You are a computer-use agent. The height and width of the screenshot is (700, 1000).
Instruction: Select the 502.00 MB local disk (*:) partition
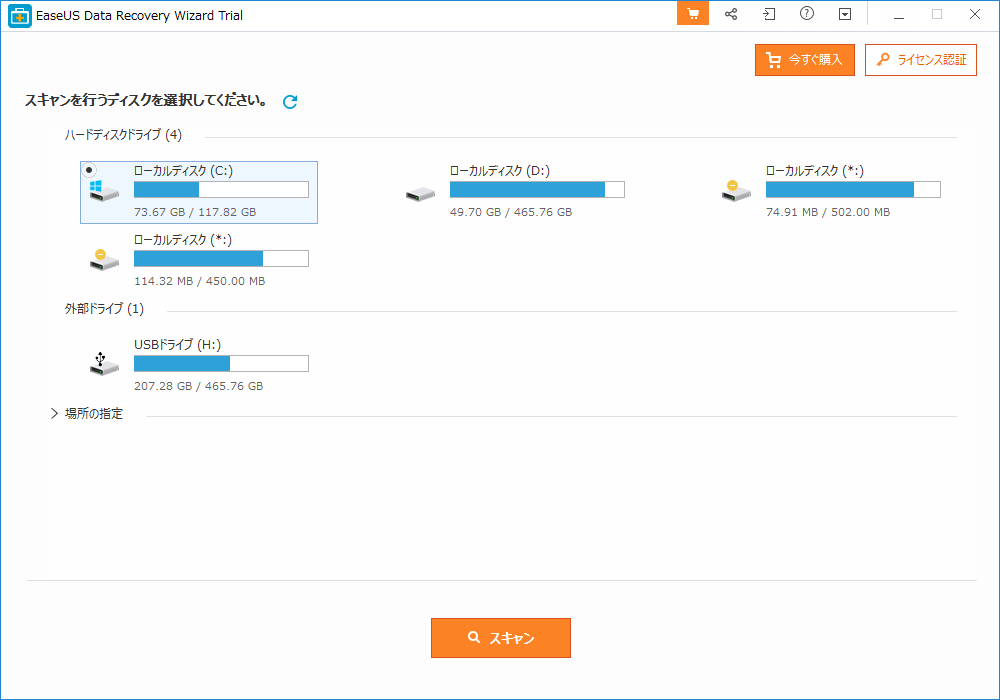coord(830,190)
